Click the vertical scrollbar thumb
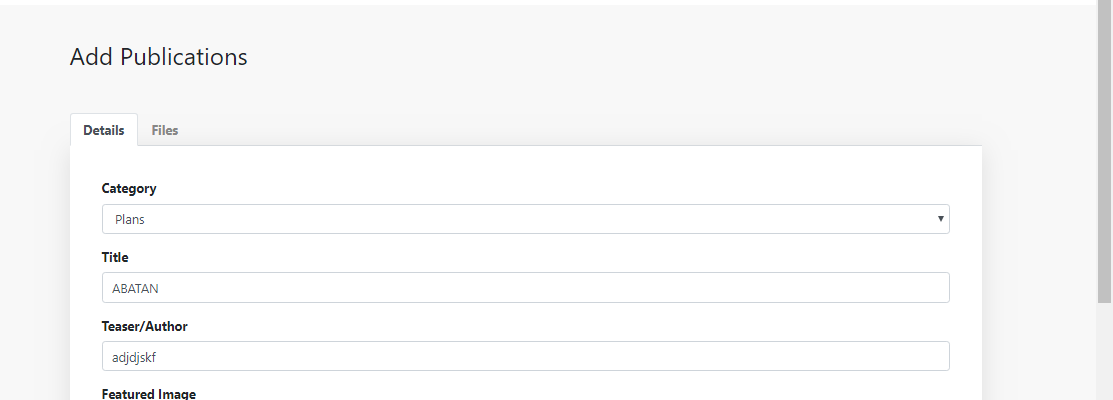Image resolution: width=1113 pixels, height=400 pixels. [x=1104, y=150]
